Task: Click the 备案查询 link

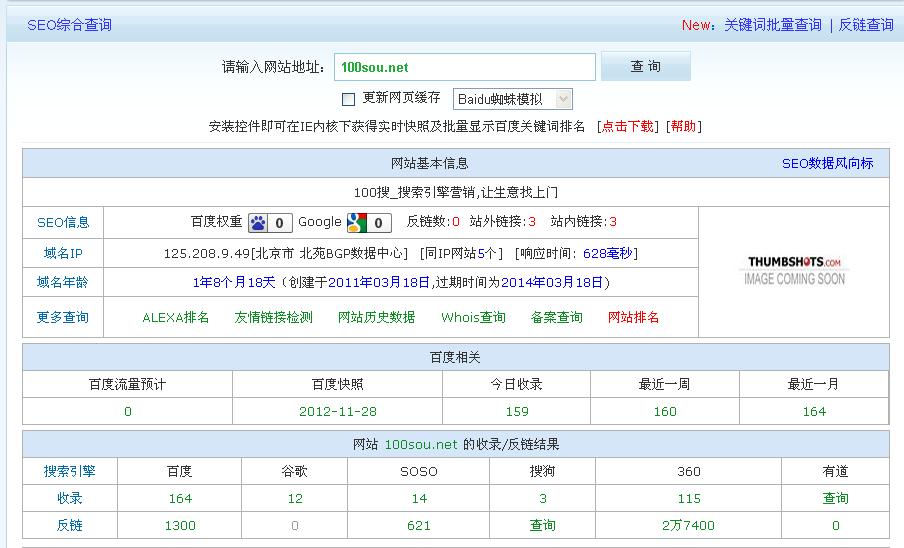Action: (557, 317)
